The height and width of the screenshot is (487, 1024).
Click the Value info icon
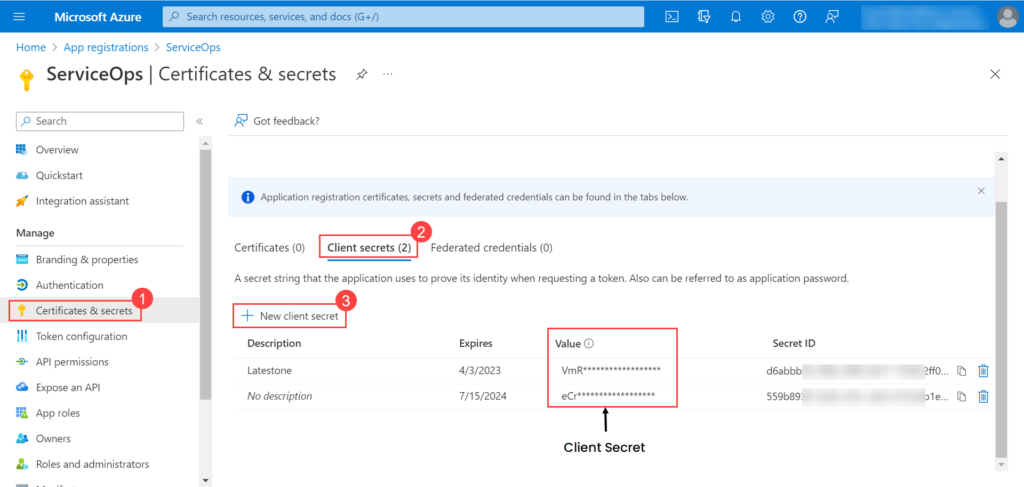589,344
